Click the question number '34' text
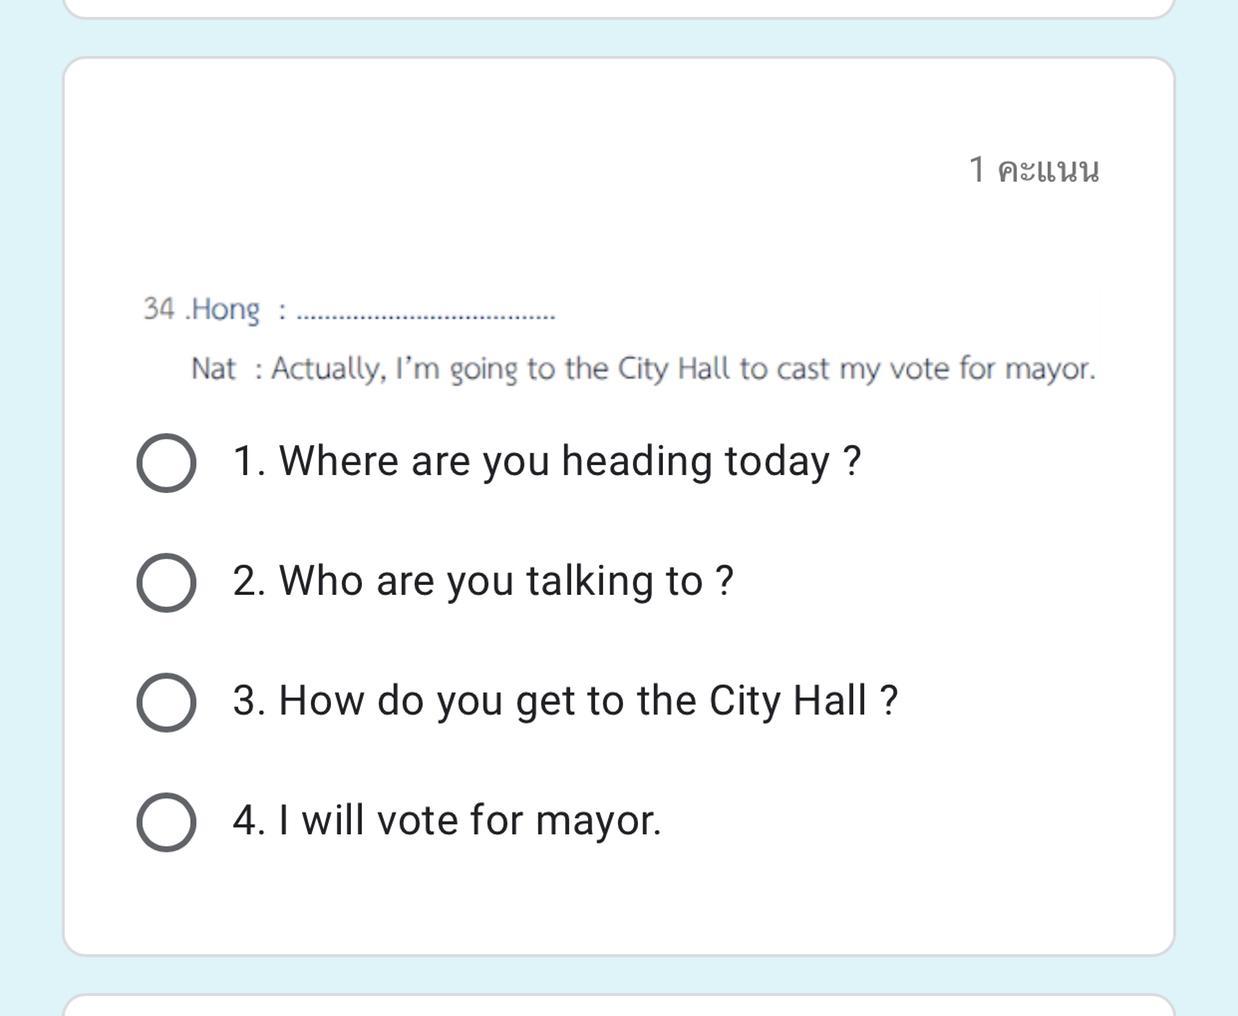Viewport: 1238px width, 1016px height. 159,308
